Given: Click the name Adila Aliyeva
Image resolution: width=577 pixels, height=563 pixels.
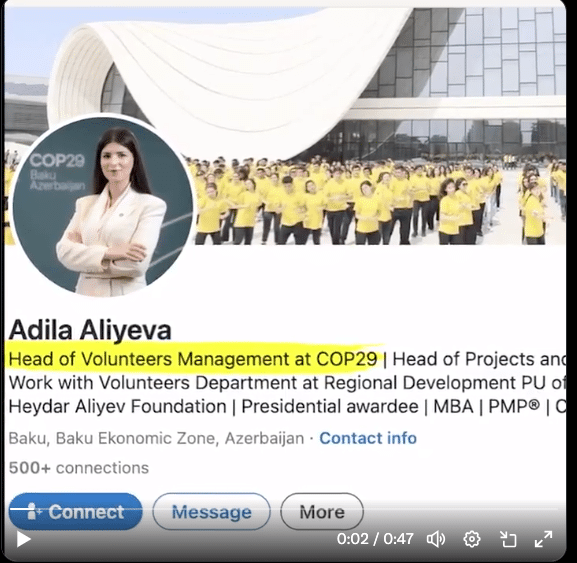Looking at the screenshot, I should pos(90,330).
